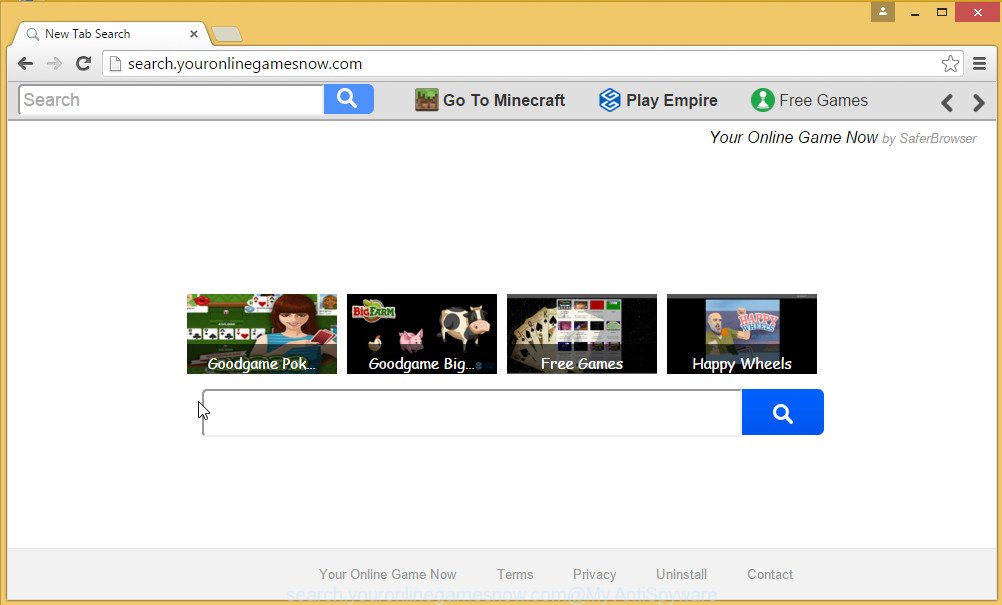Show previous toolbar items with left chevron

click(x=947, y=102)
